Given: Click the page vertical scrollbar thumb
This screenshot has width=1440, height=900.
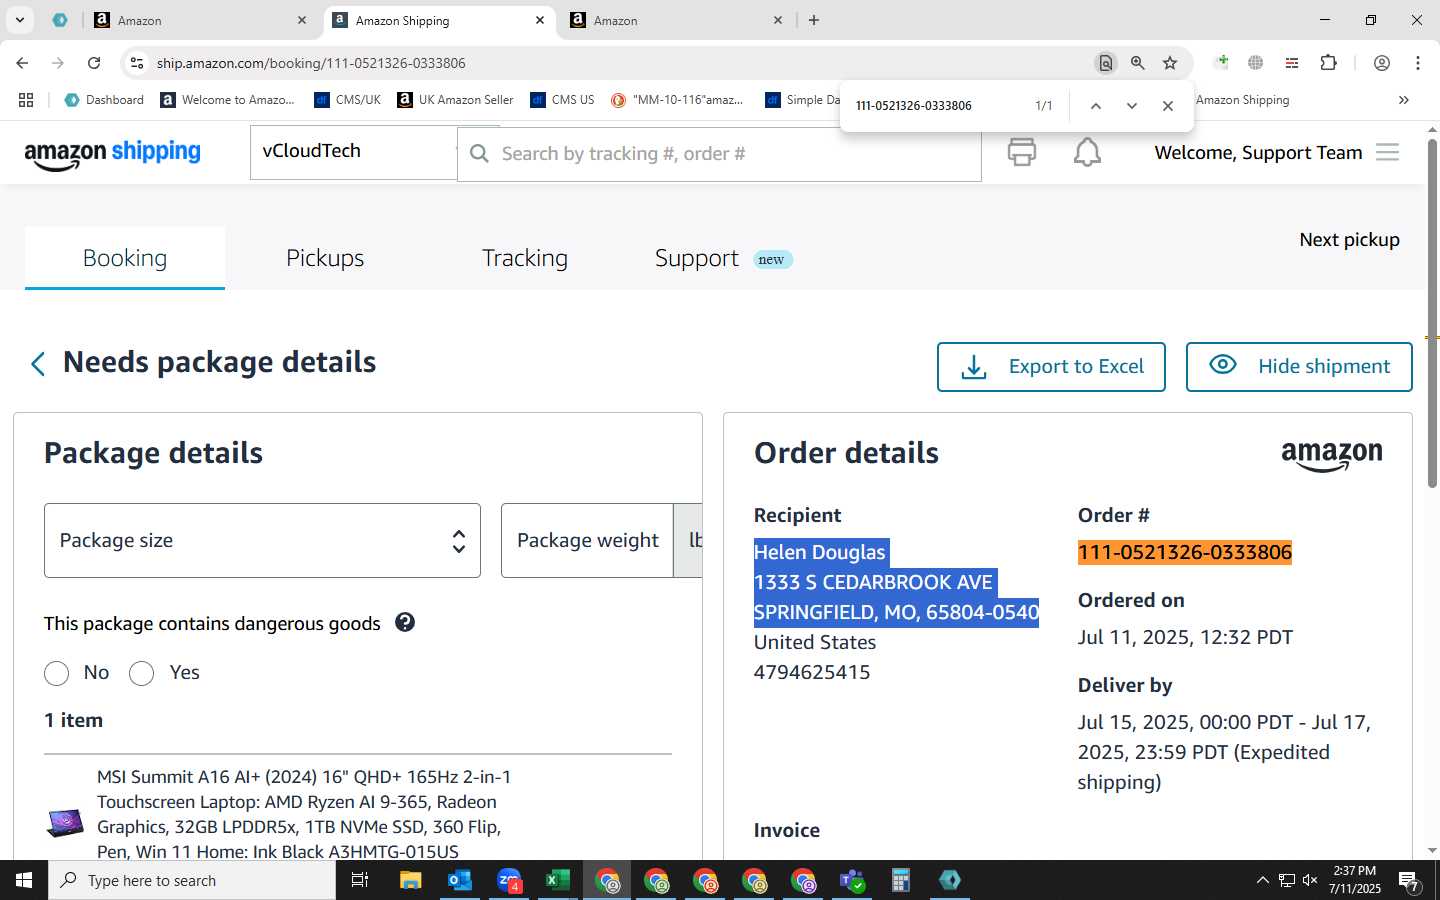Looking at the screenshot, I should coord(1432,313).
